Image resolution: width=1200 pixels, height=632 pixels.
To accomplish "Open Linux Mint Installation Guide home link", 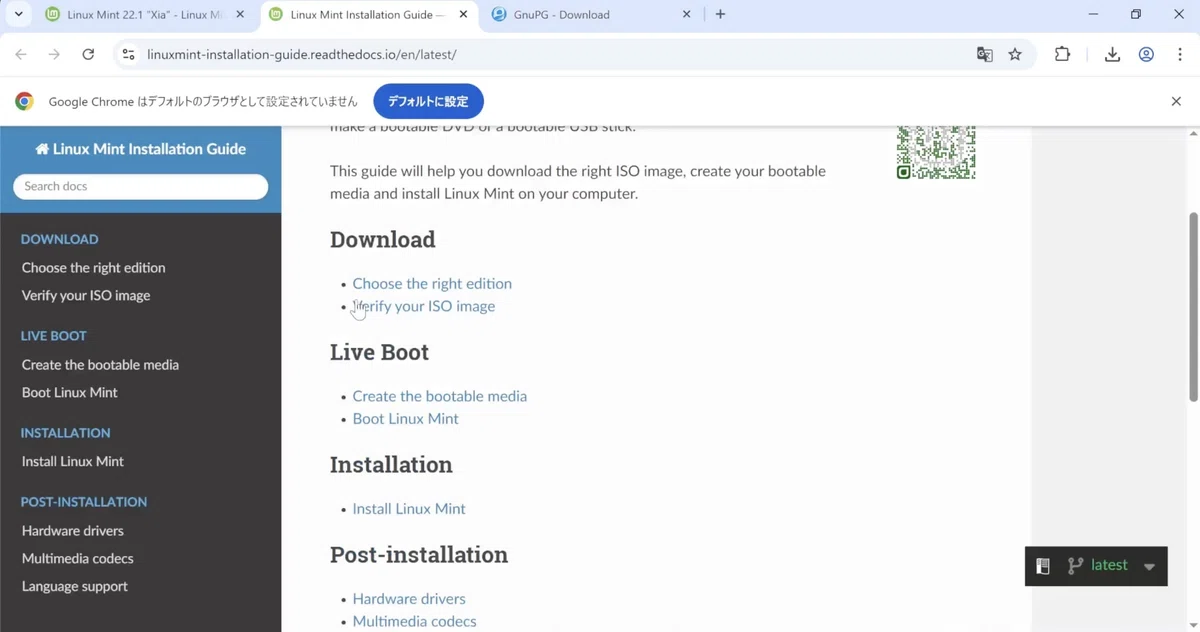I will (x=141, y=149).
